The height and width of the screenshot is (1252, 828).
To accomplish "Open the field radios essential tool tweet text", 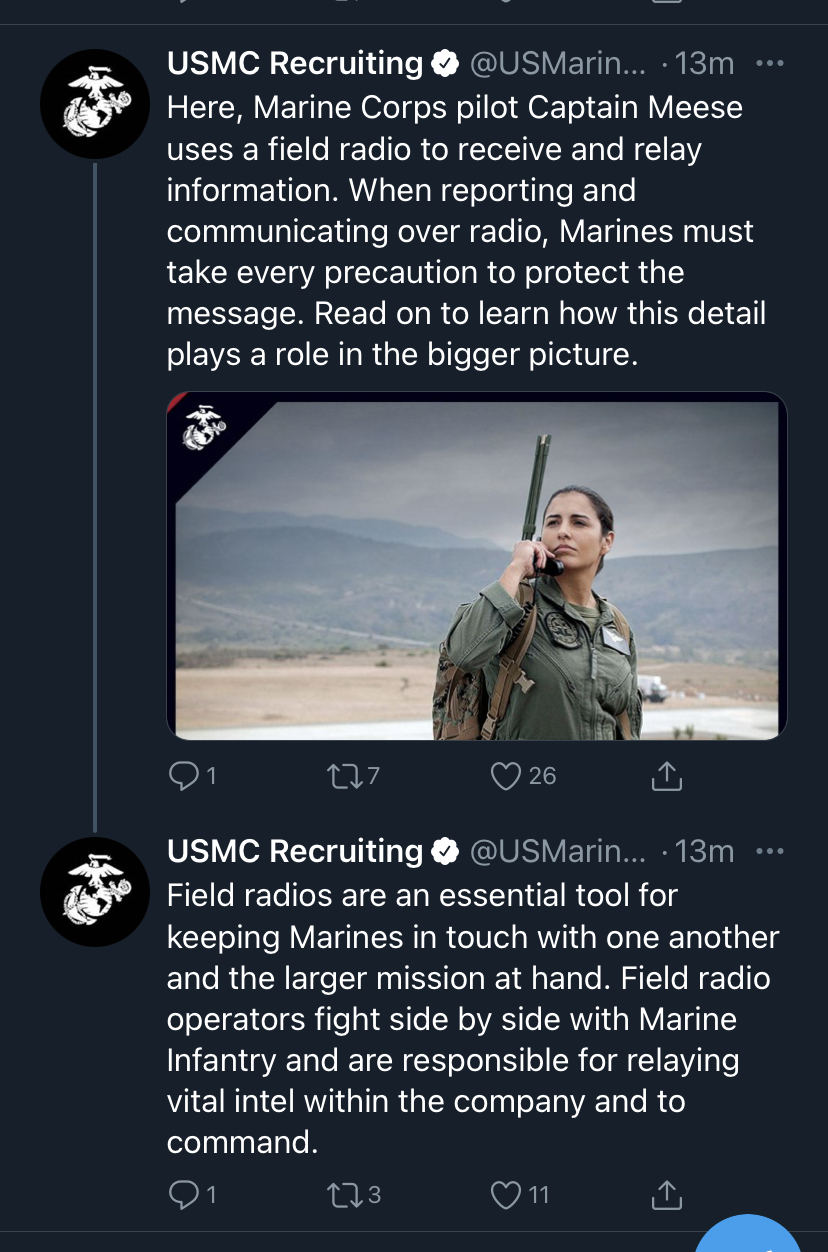I will (473, 1018).
